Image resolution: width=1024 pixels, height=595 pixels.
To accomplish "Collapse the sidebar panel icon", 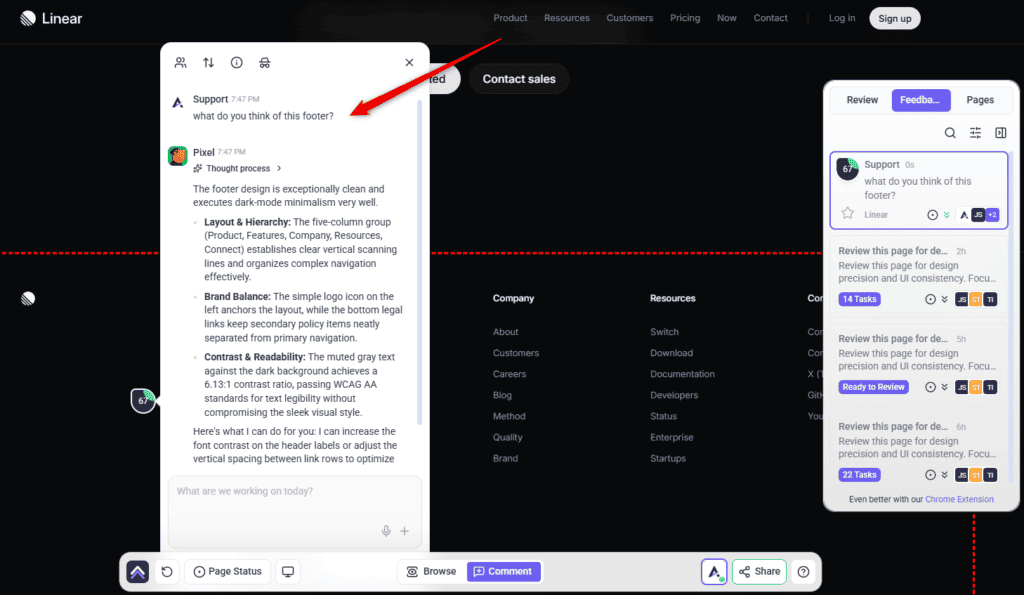I will (1000, 133).
